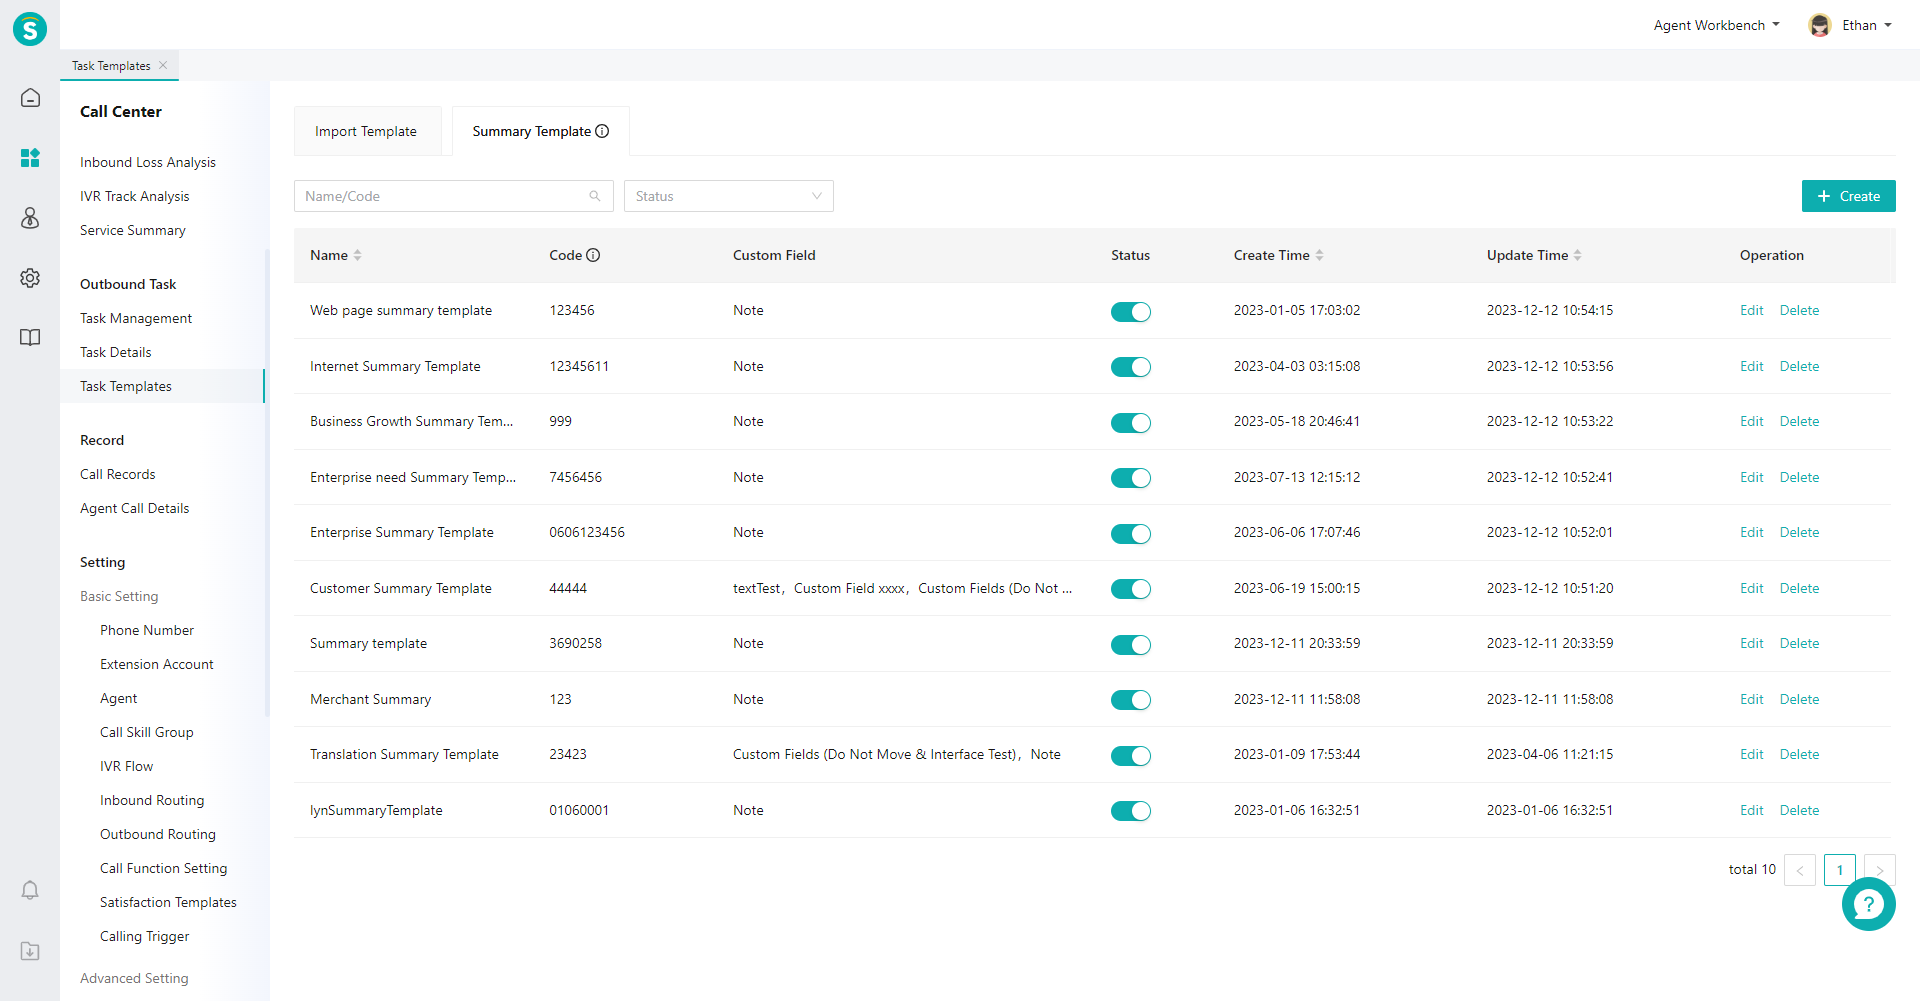Delete the Merchant Summary row
Viewport: 1920px width, 1001px height.
point(1799,699)
